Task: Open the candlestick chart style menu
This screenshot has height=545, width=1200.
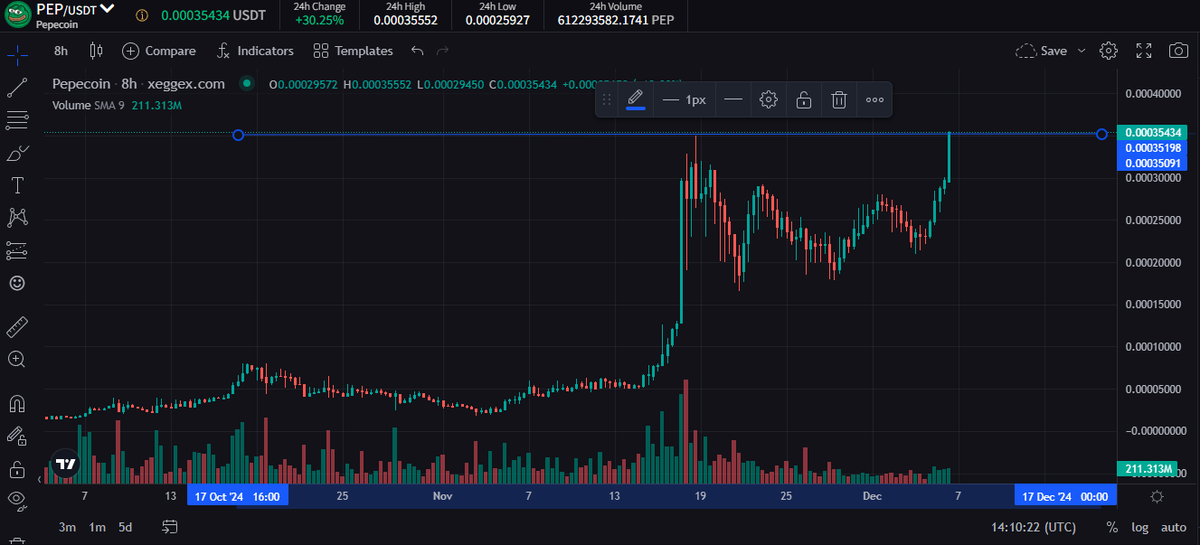Action: click(x=96, y=50)
